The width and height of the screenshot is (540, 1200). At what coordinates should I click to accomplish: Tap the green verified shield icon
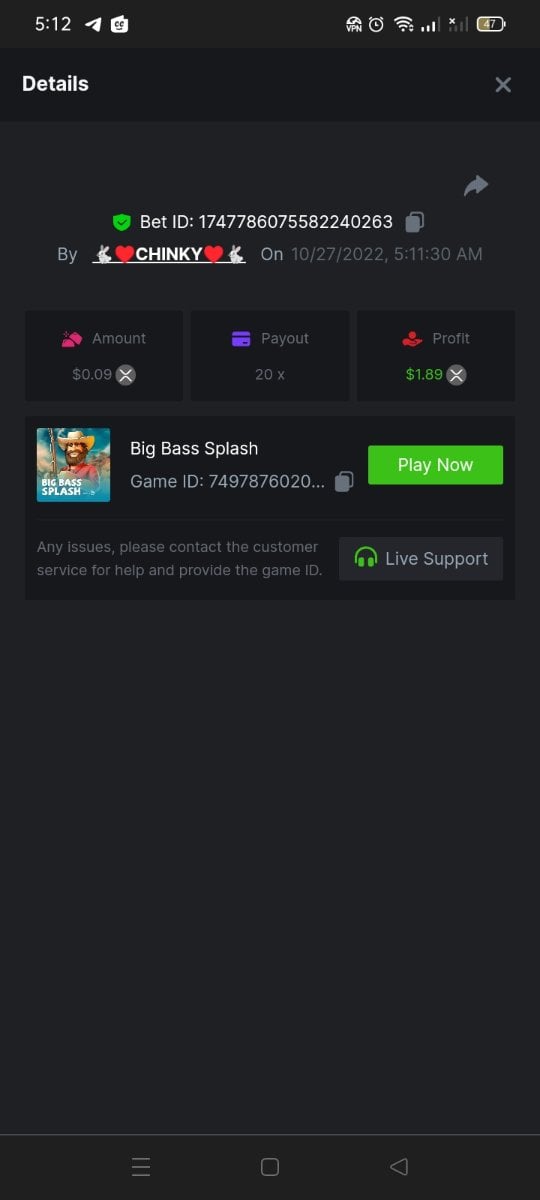click(122, 222)
